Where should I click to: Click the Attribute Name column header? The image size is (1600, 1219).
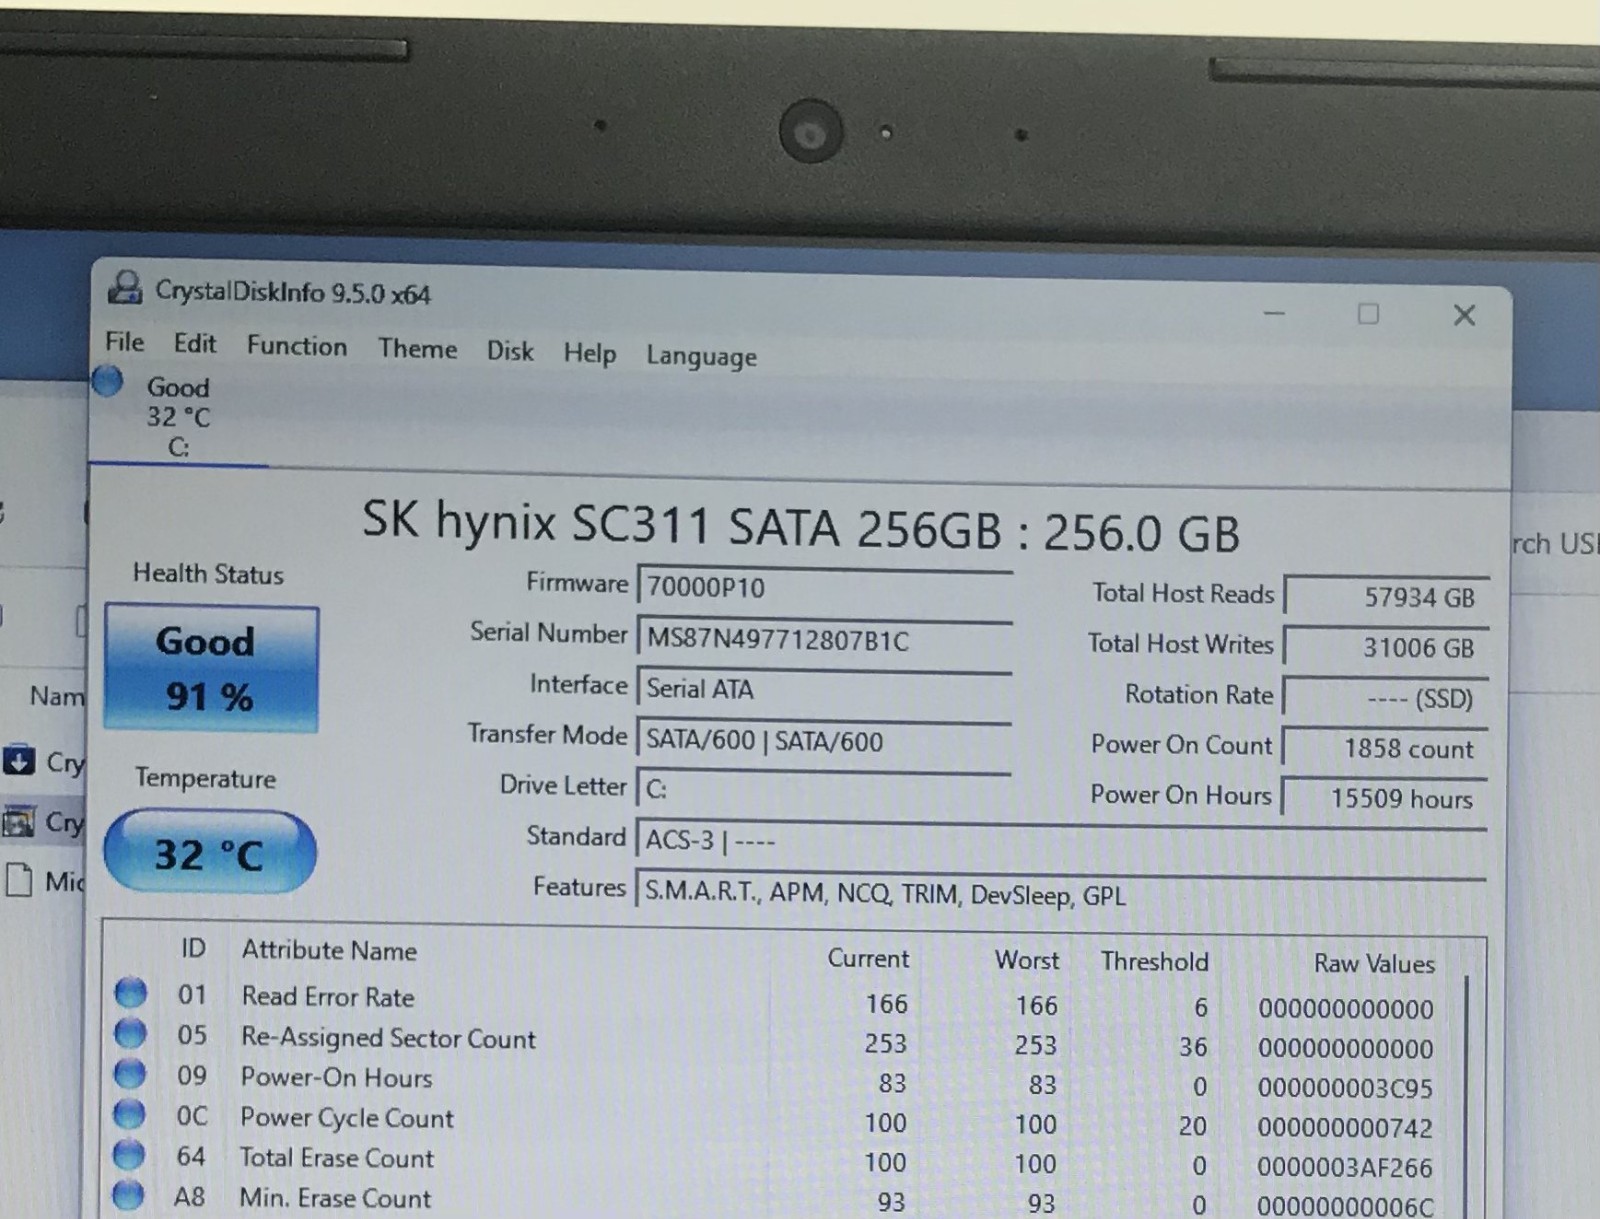pos(329,950)
